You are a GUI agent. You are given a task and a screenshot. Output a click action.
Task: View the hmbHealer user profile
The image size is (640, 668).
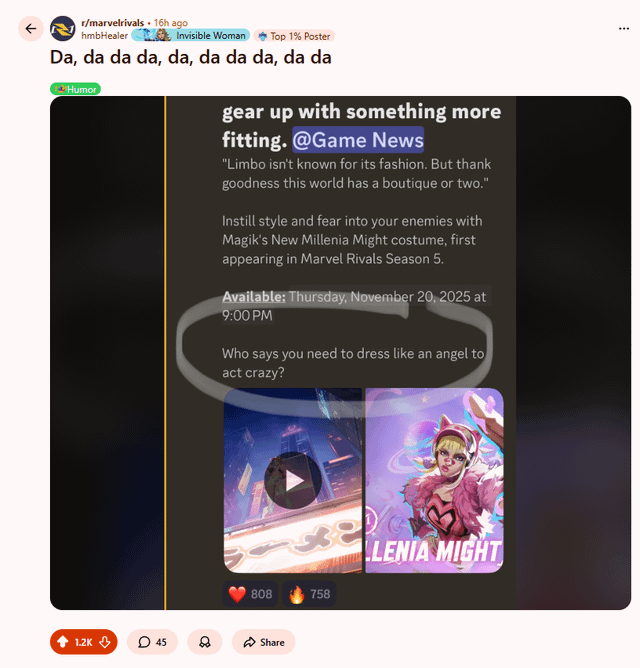coord(104,36)
